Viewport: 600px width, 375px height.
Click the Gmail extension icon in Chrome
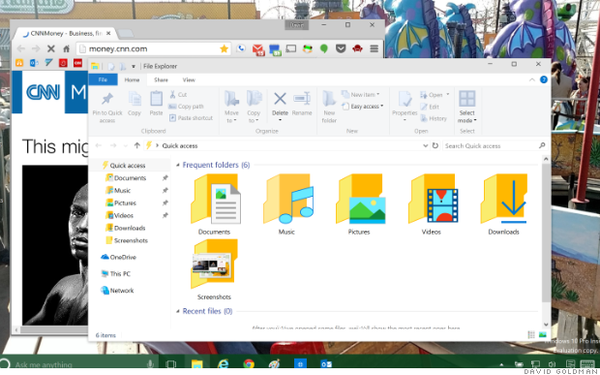point(258,49)
